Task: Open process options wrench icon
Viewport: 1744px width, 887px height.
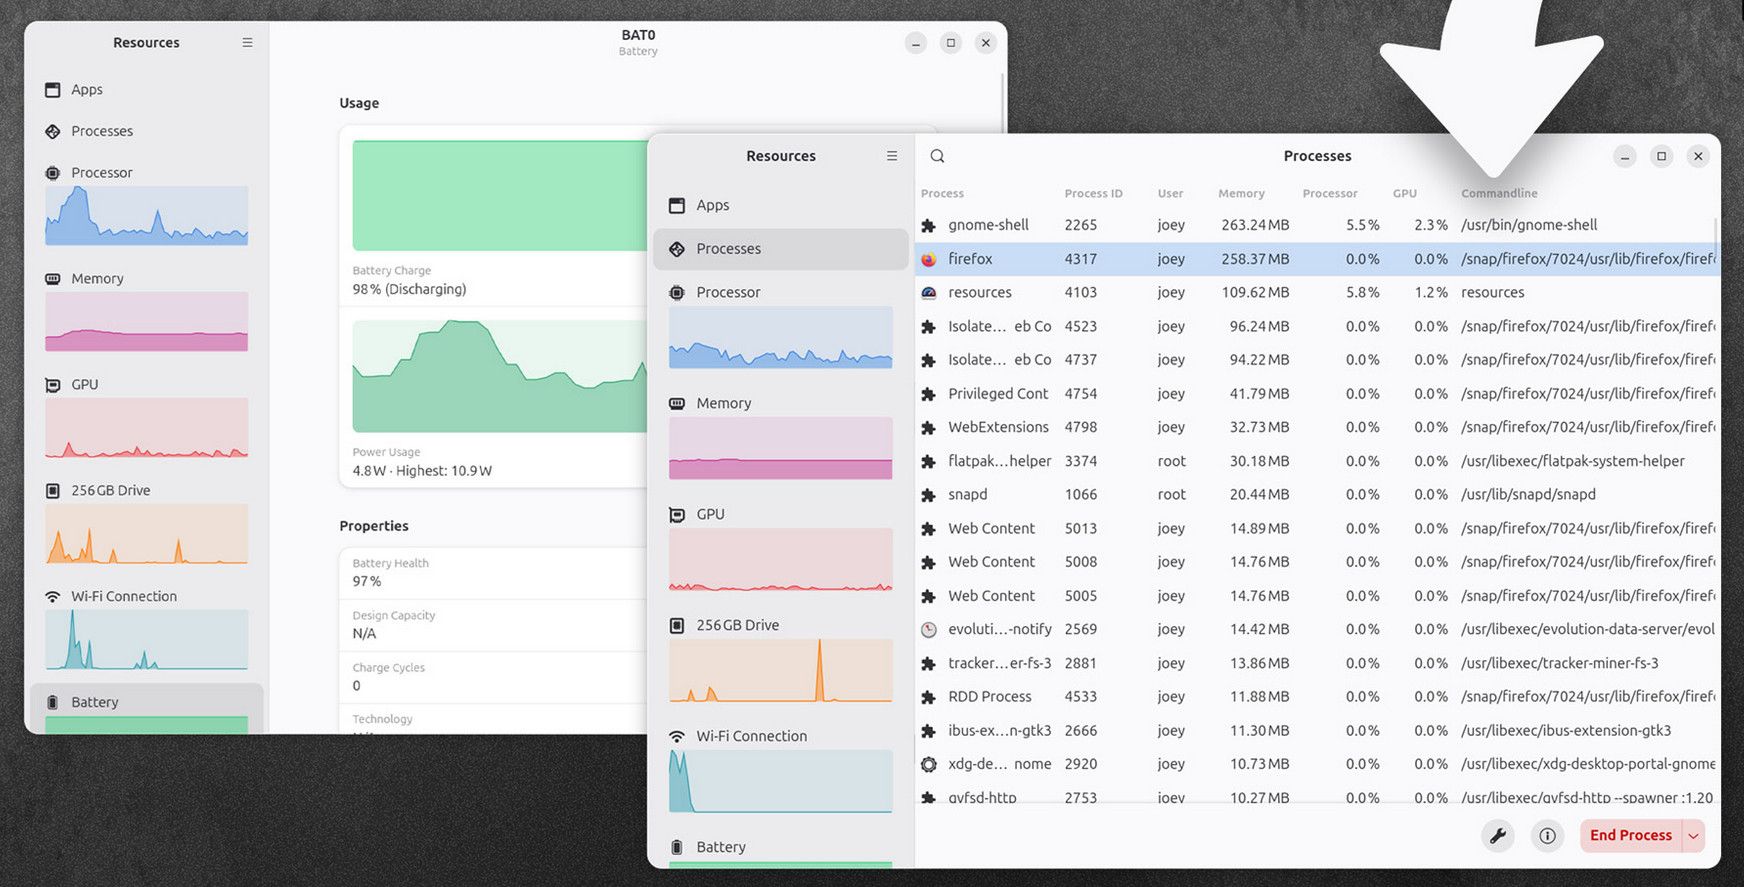Action: (x=1497, y=836)
